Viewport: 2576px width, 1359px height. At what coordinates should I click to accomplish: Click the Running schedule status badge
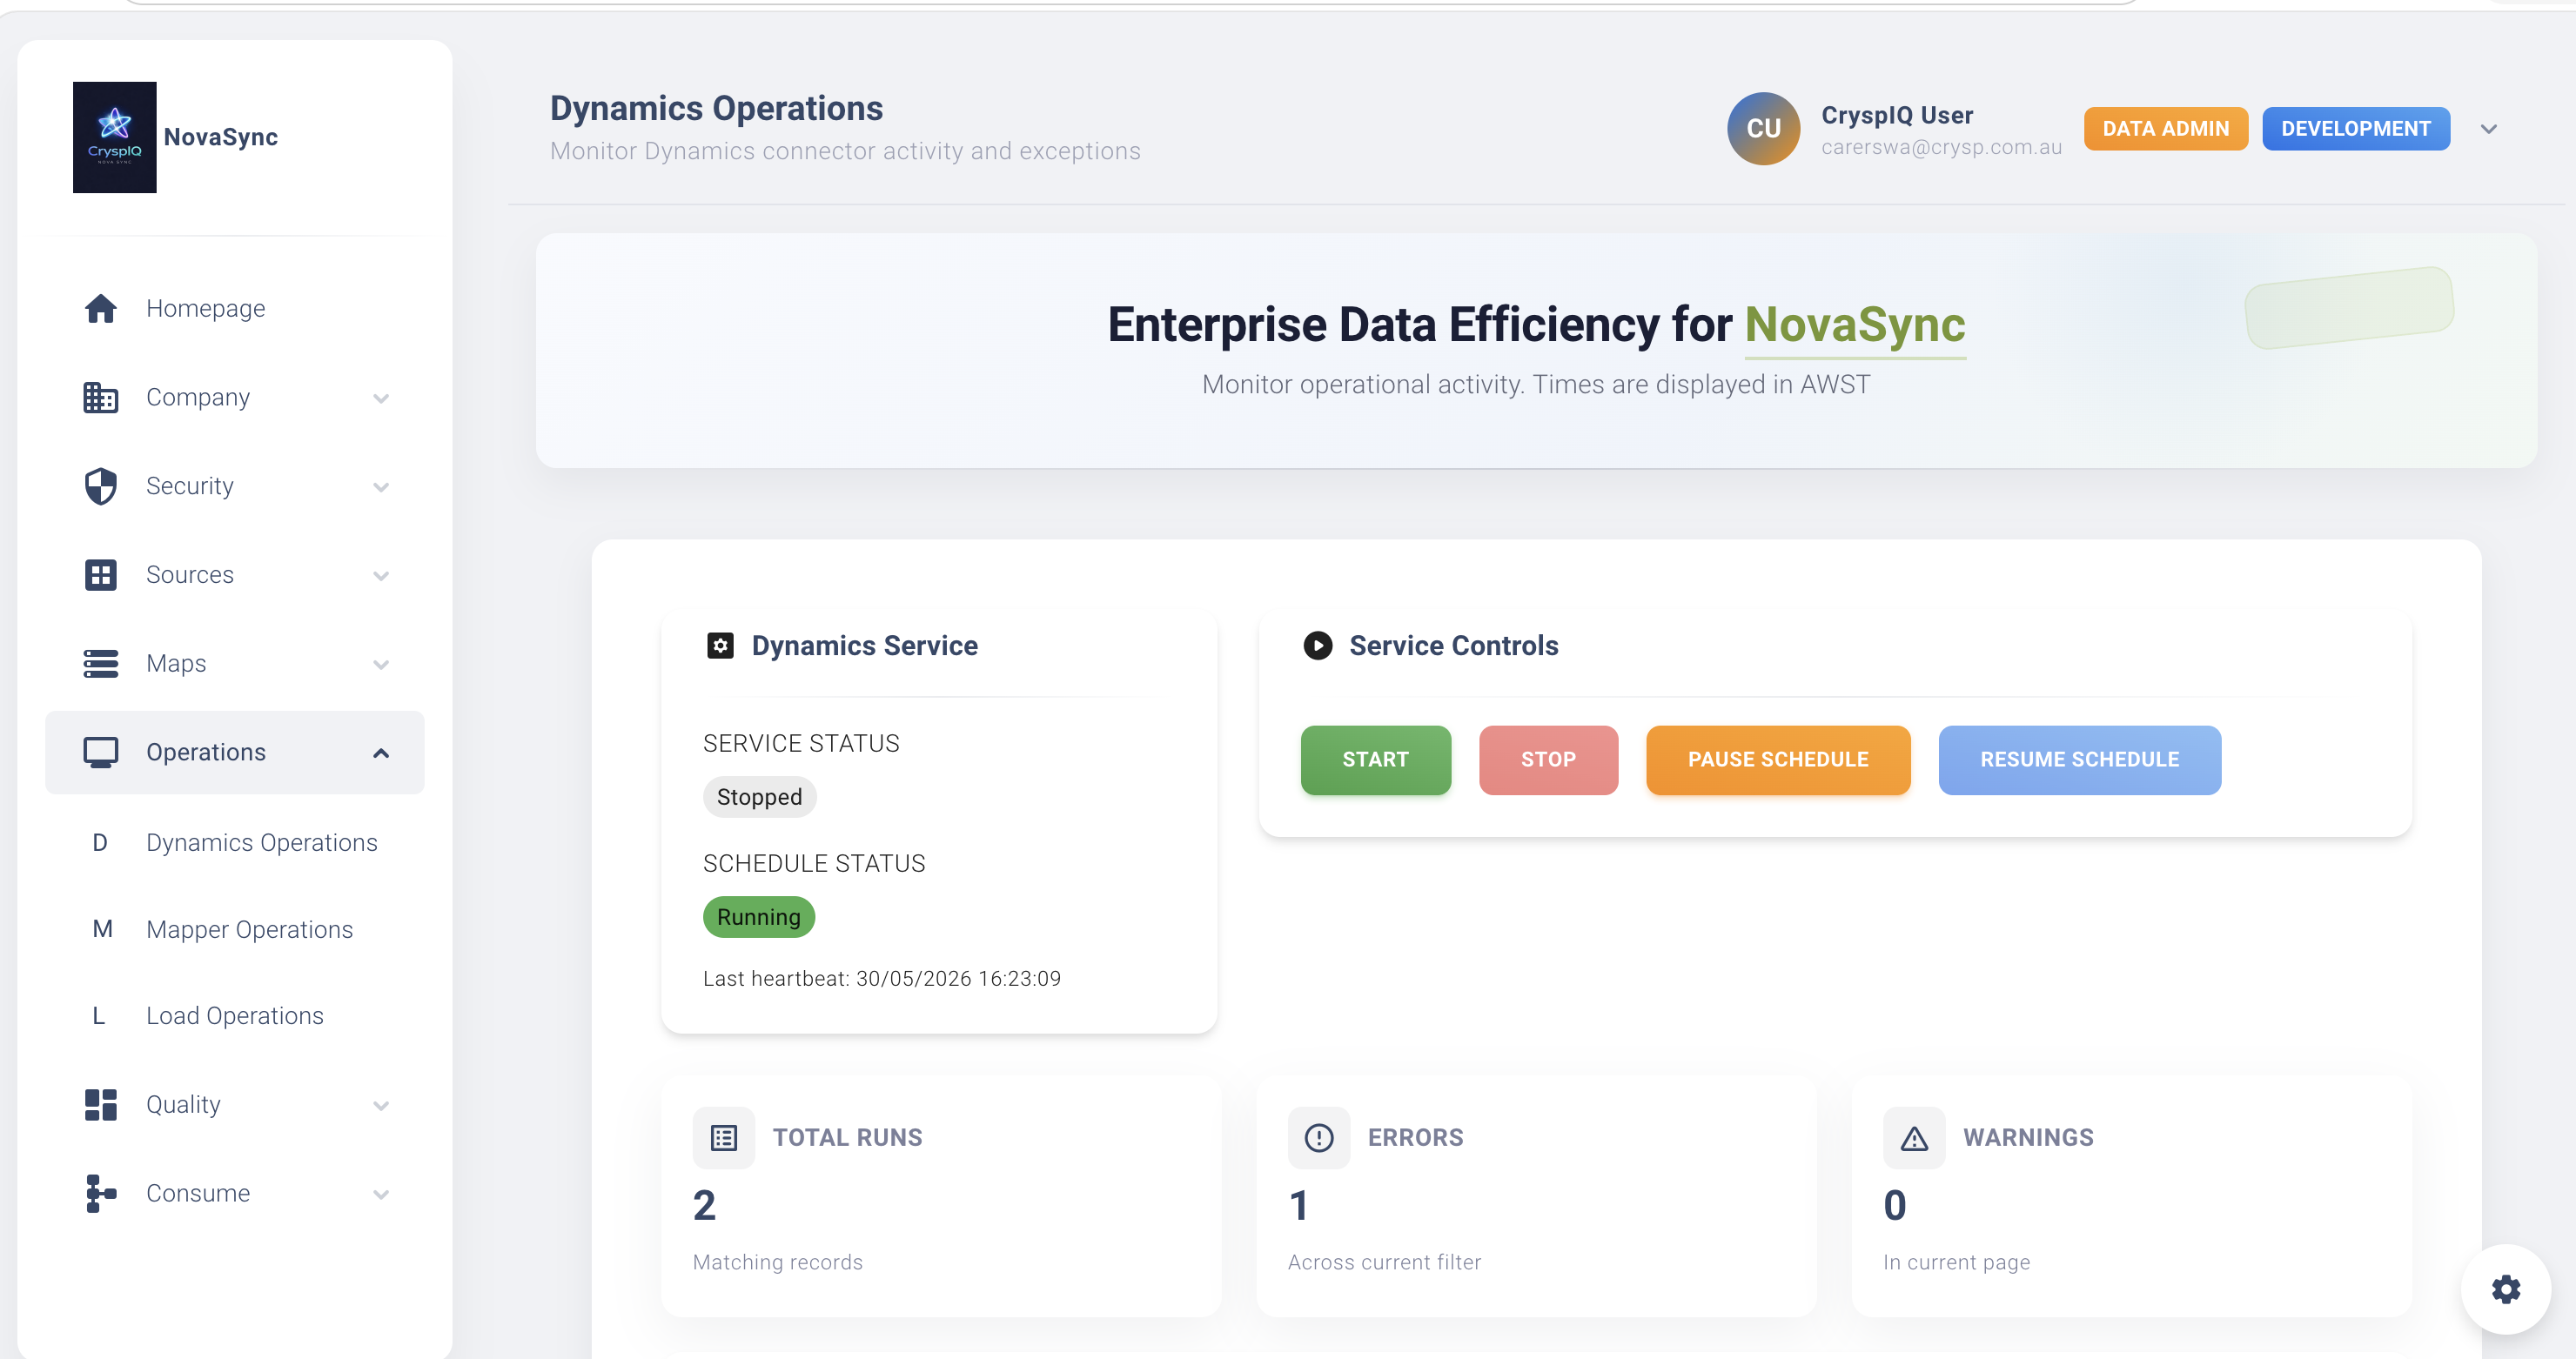(759, 917)
